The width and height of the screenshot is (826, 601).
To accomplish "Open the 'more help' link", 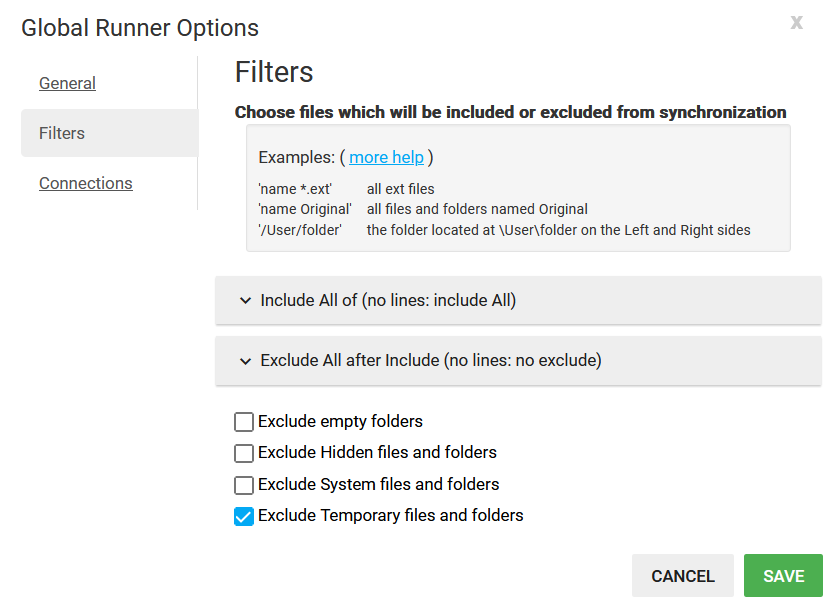I will click(x=386, y=157).
